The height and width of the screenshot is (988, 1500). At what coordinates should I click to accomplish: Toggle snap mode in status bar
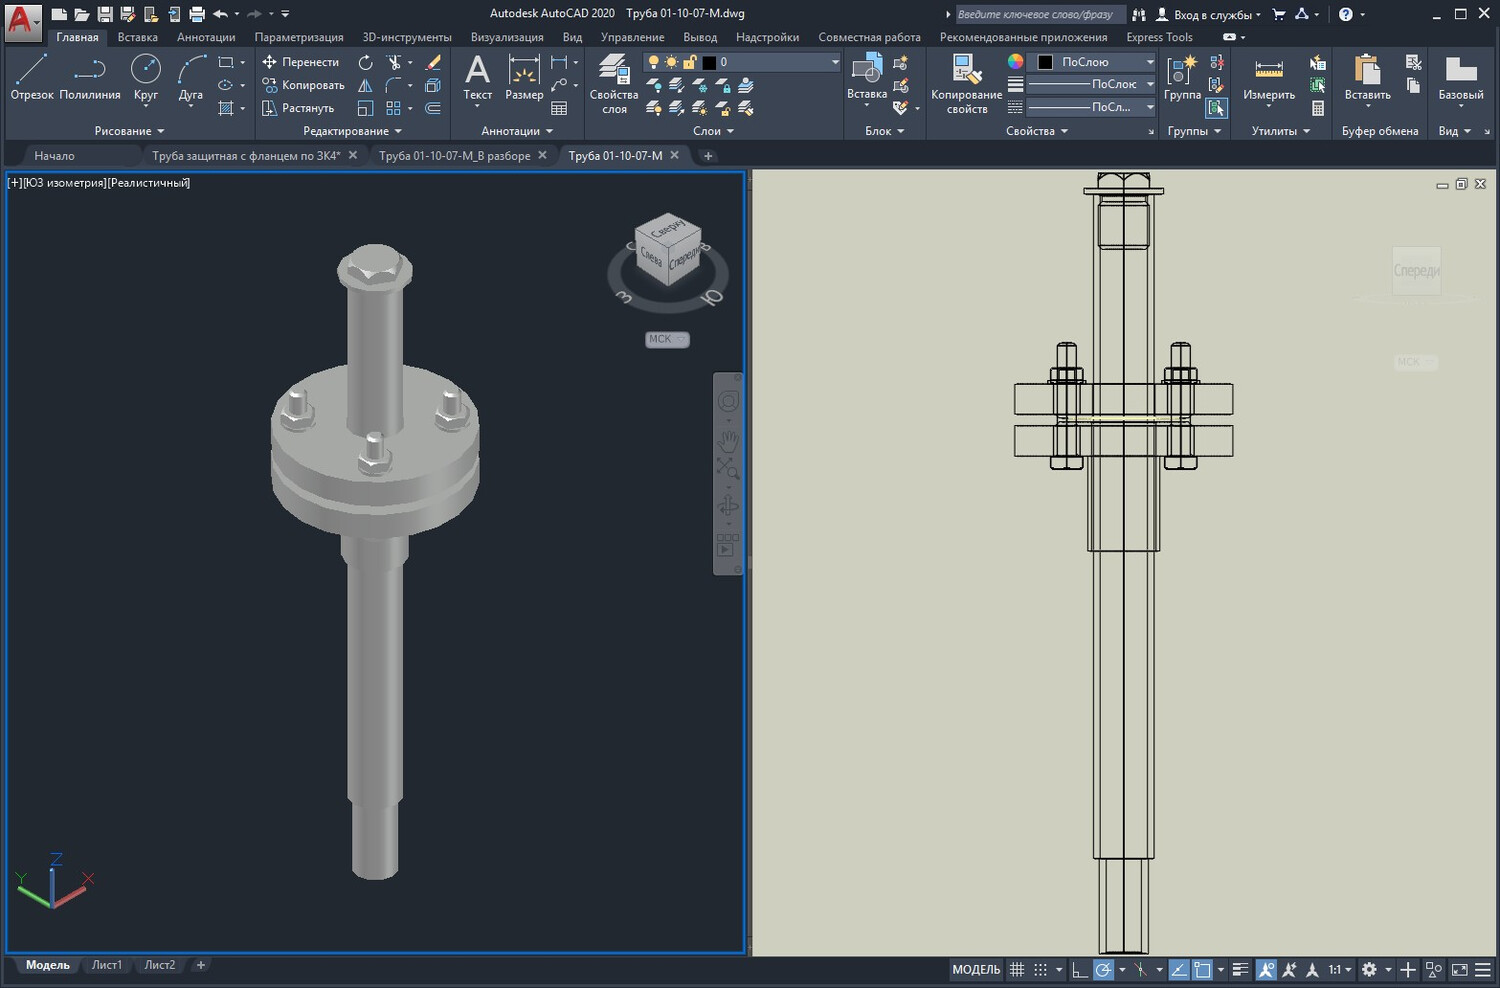pyautogui.click(x=1040, y=969)
